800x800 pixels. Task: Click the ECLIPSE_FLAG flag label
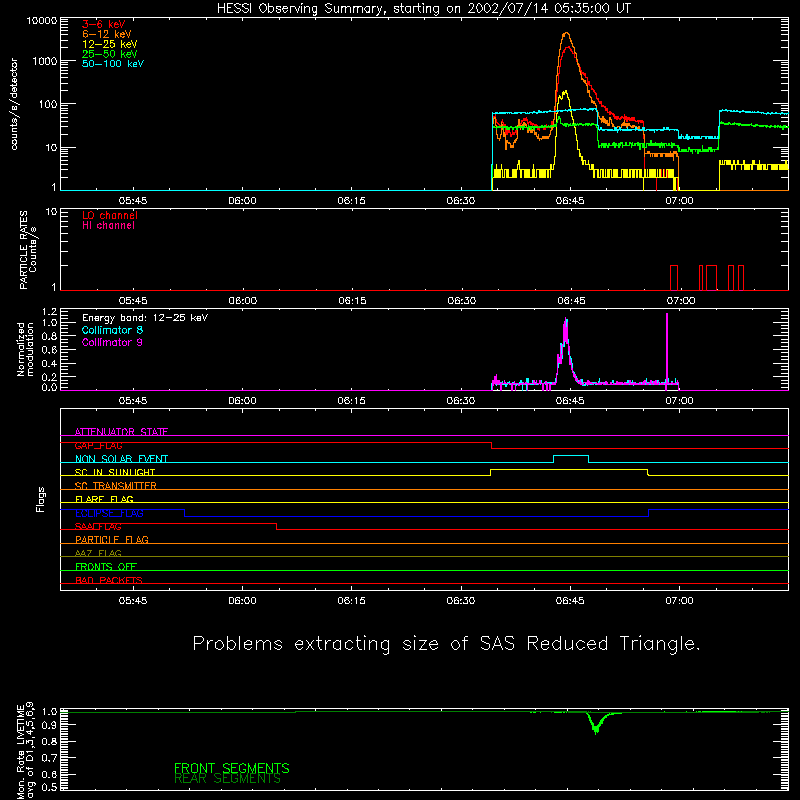click(109, 513)
